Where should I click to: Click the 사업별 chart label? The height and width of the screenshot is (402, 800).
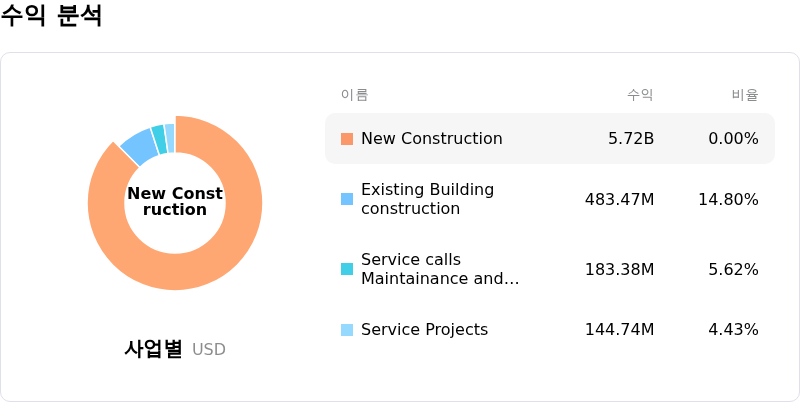154,349
